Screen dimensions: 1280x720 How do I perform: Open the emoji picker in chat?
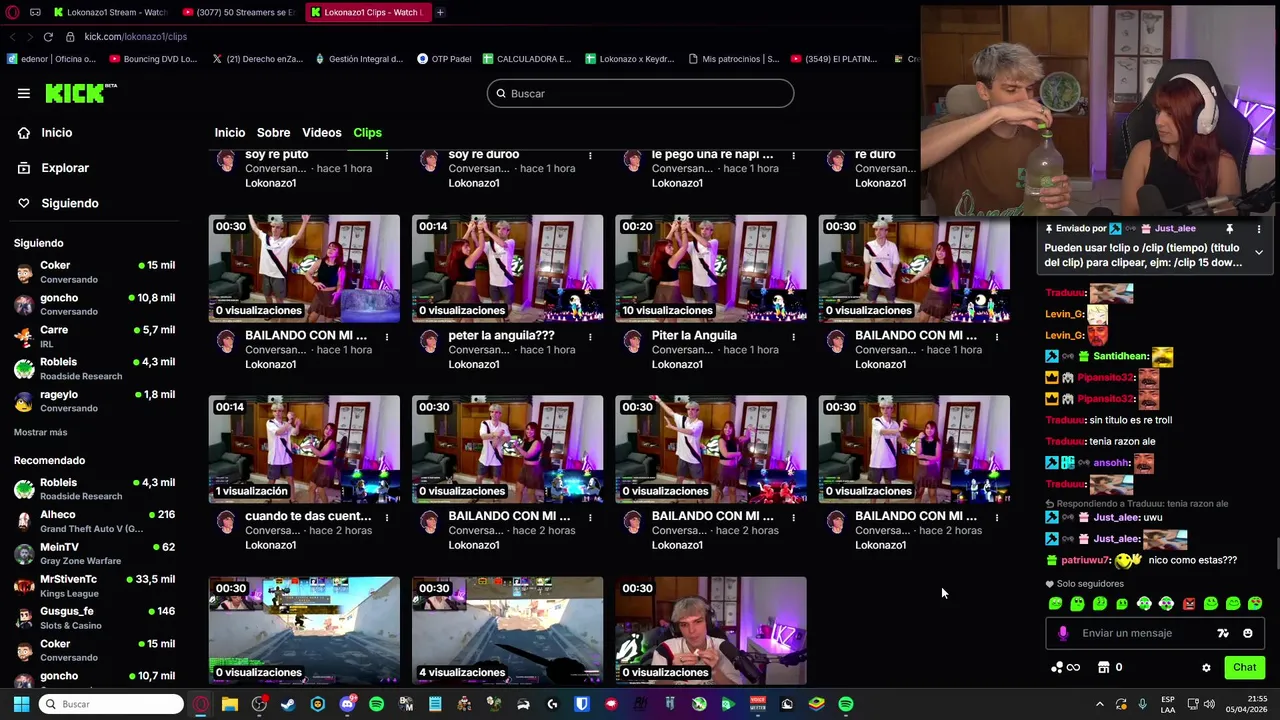click(1248, 633)
